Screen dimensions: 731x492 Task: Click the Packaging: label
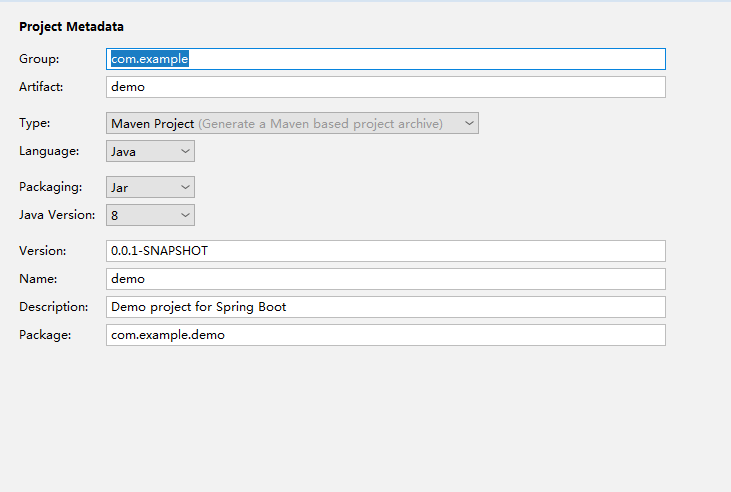coord(50,187)
